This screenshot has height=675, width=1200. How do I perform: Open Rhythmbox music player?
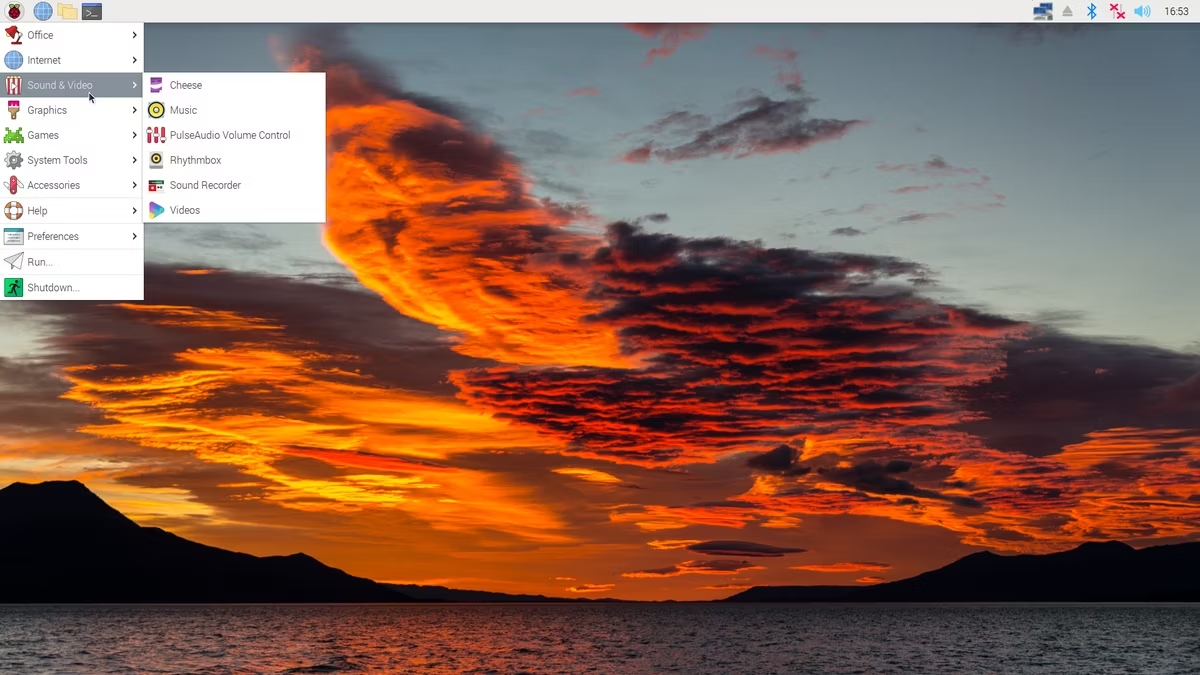tap(194, 160)
